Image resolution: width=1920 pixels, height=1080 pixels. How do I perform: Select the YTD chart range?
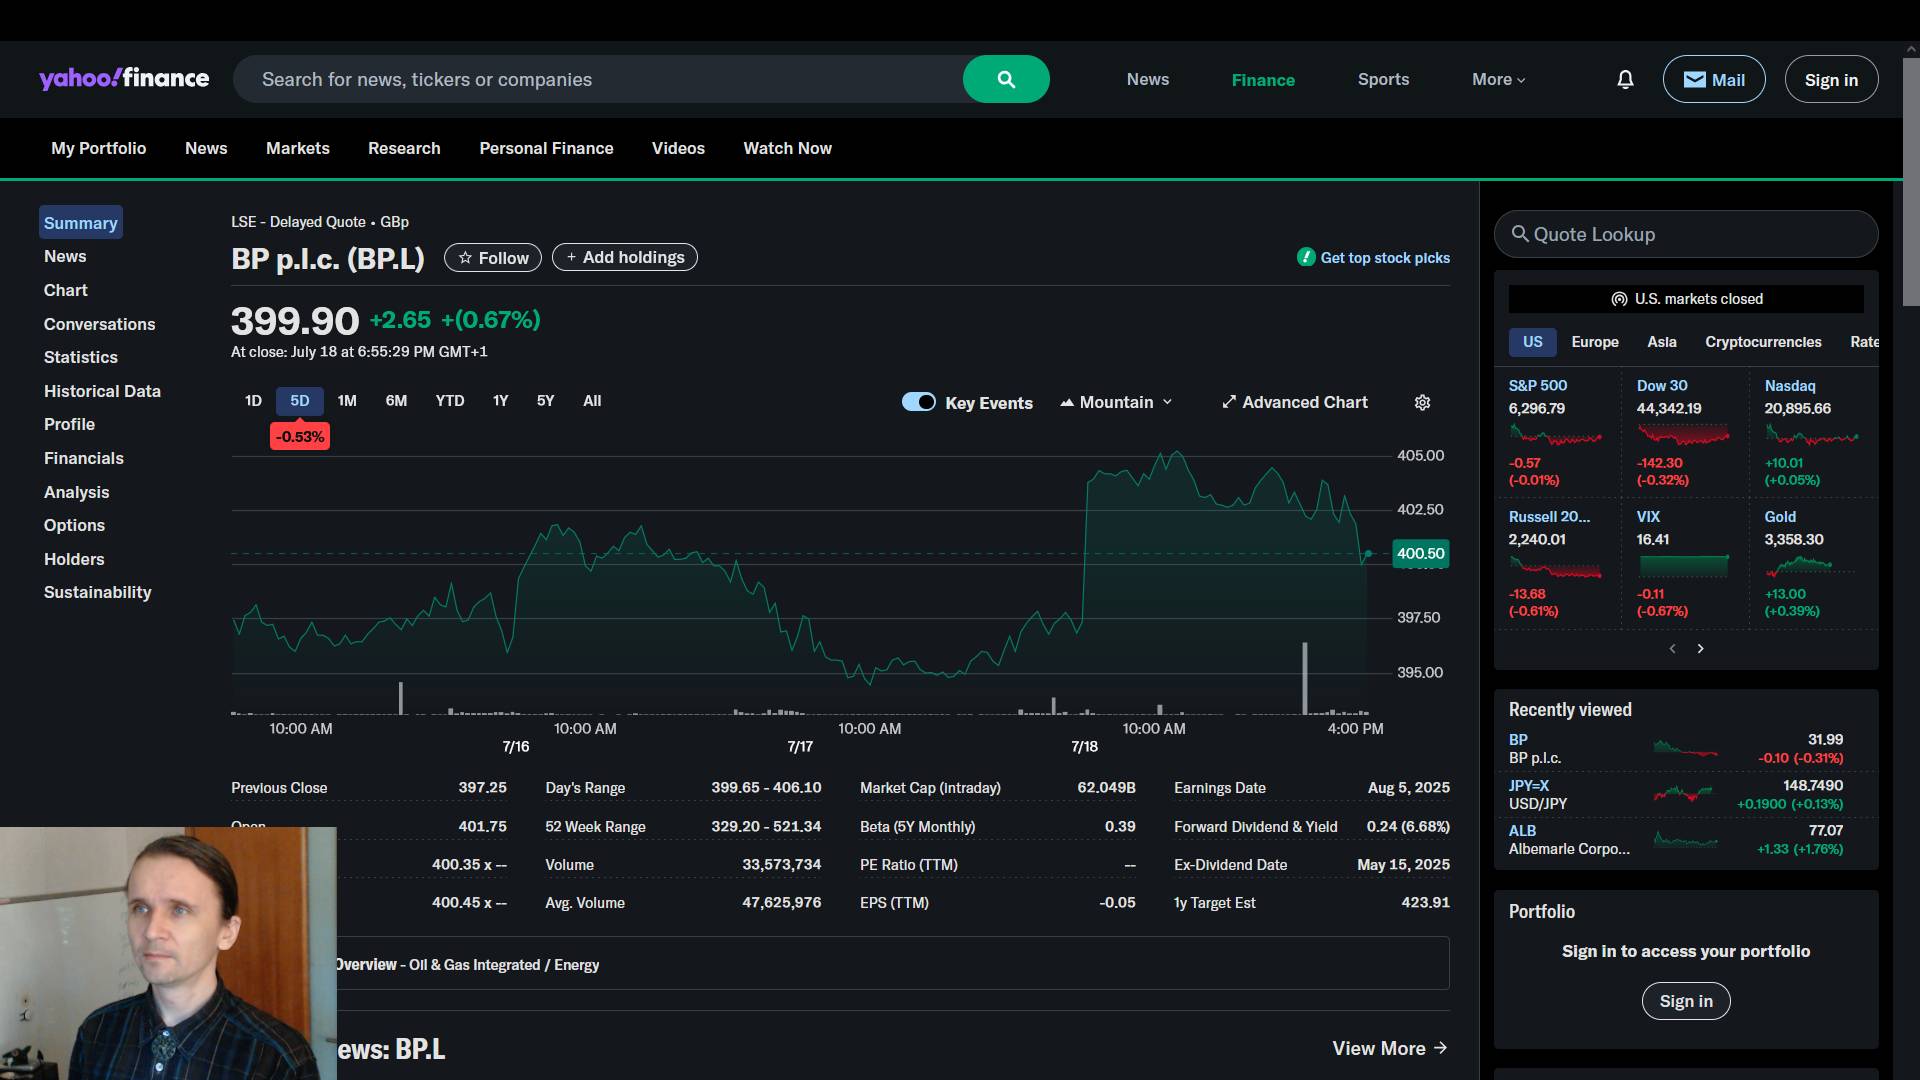pos(449,401)
